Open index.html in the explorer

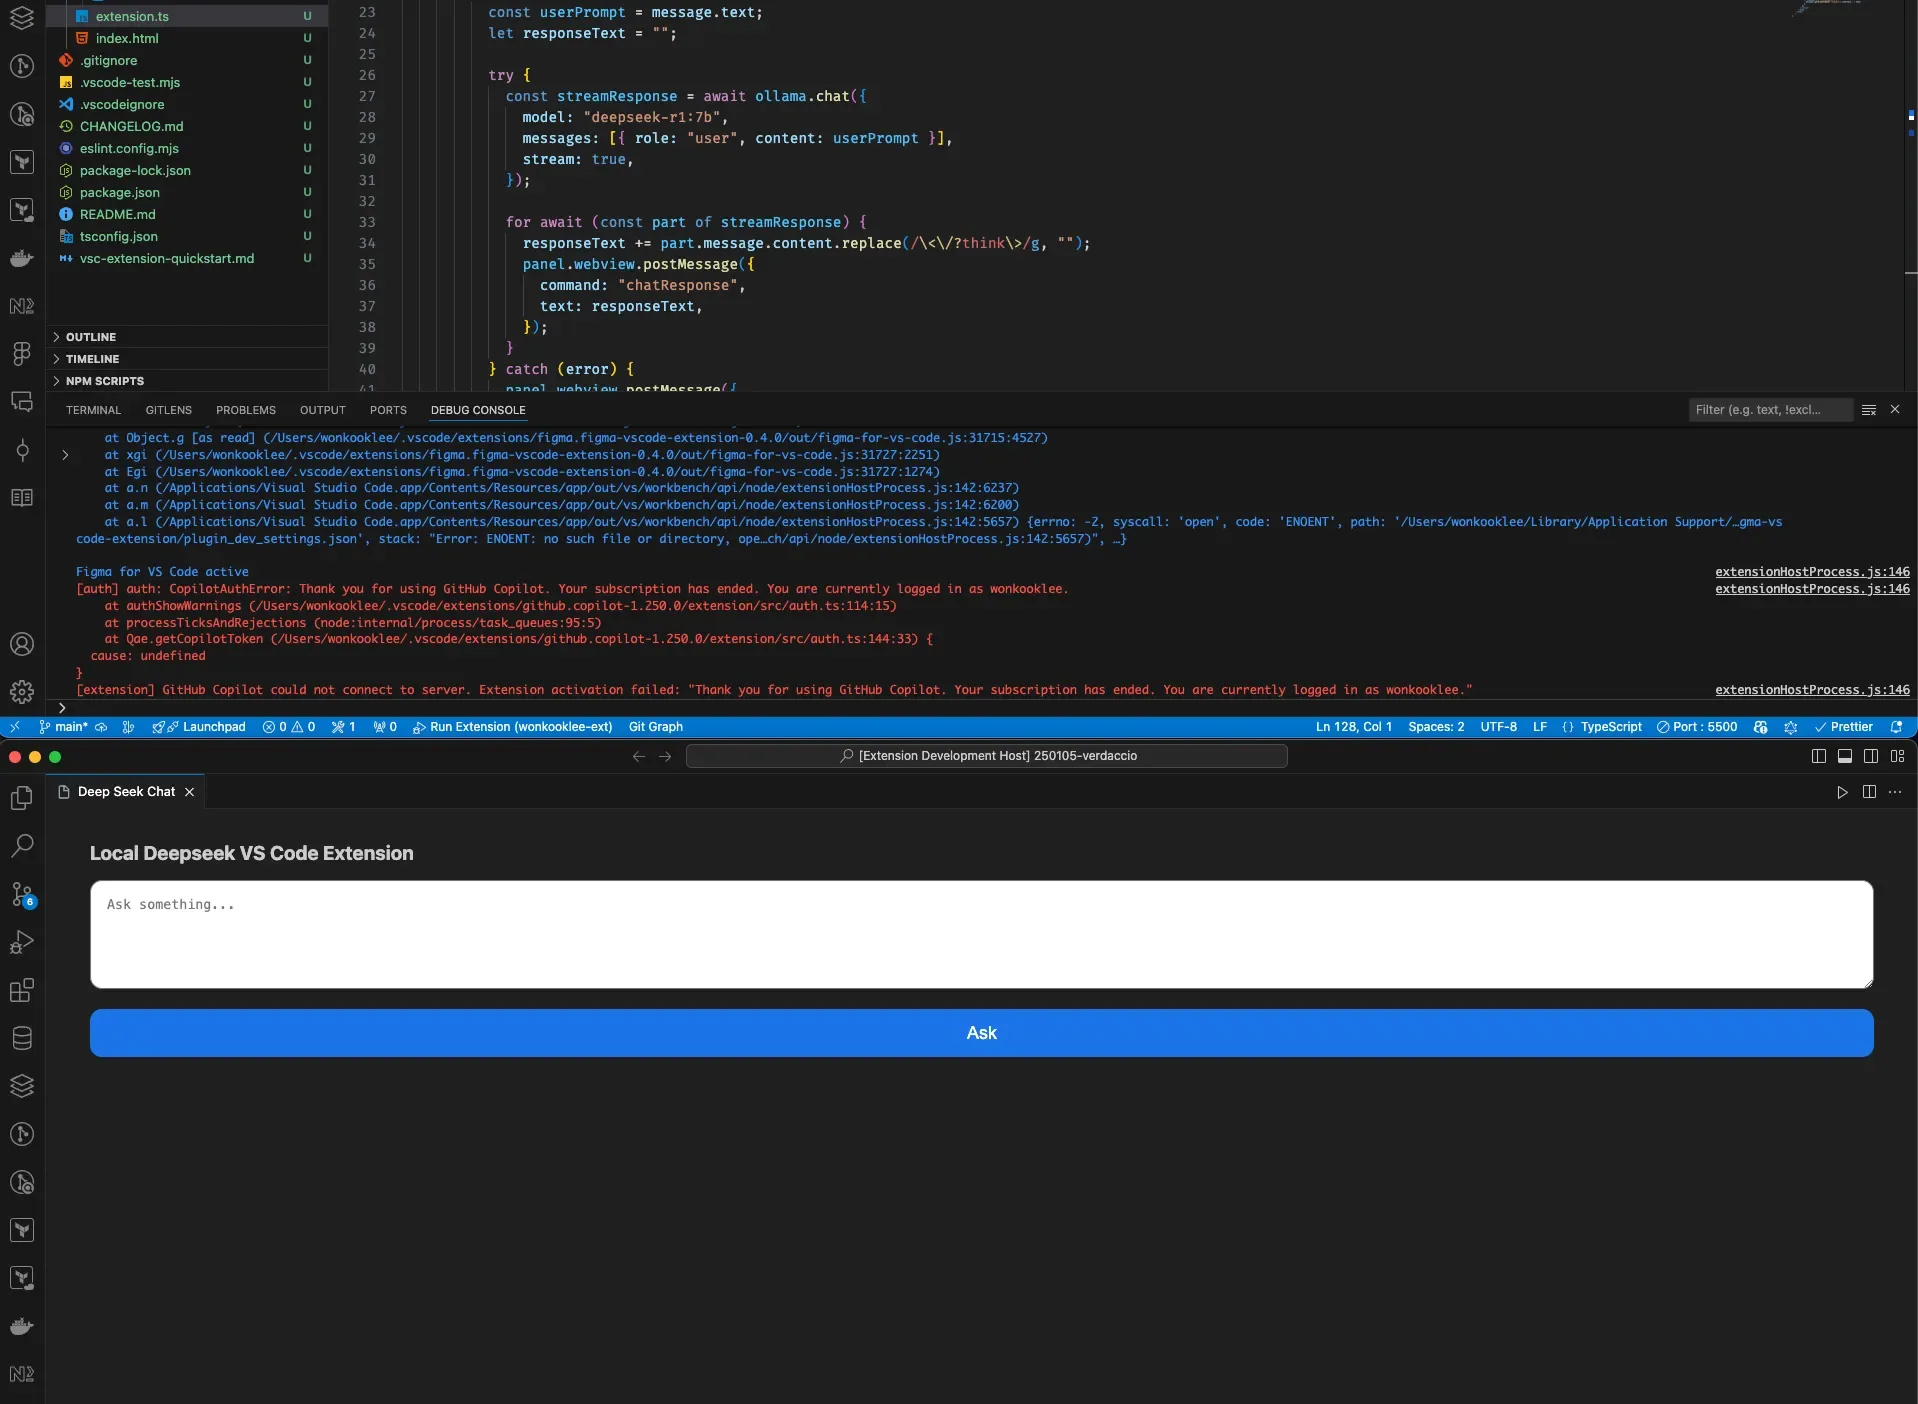click(x=187, y=38)
